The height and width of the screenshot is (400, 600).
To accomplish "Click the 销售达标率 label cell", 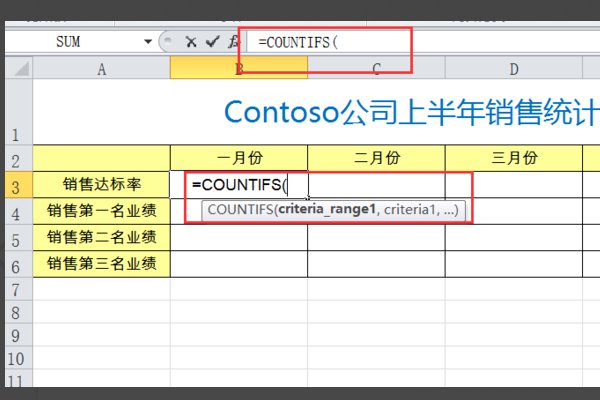I will tap(101, 185).
